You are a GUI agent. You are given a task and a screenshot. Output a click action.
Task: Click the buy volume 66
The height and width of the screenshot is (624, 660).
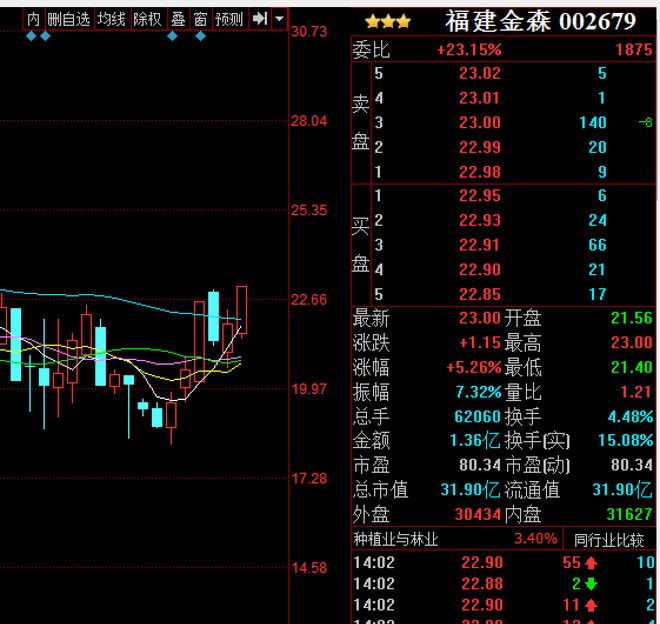(x=597, y=245)
